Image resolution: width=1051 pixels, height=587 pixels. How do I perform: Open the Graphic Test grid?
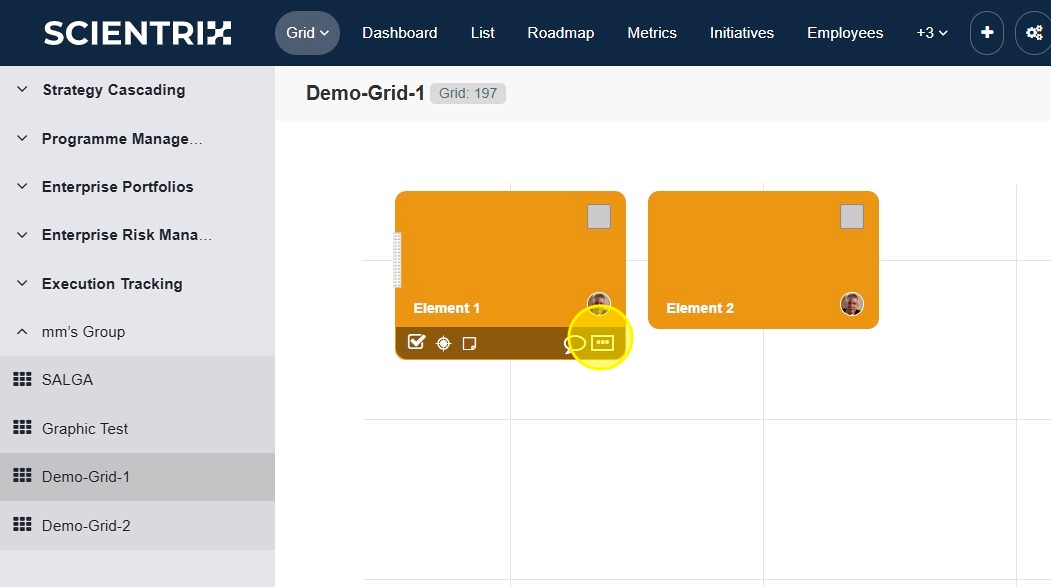click(x=85, y=429)
